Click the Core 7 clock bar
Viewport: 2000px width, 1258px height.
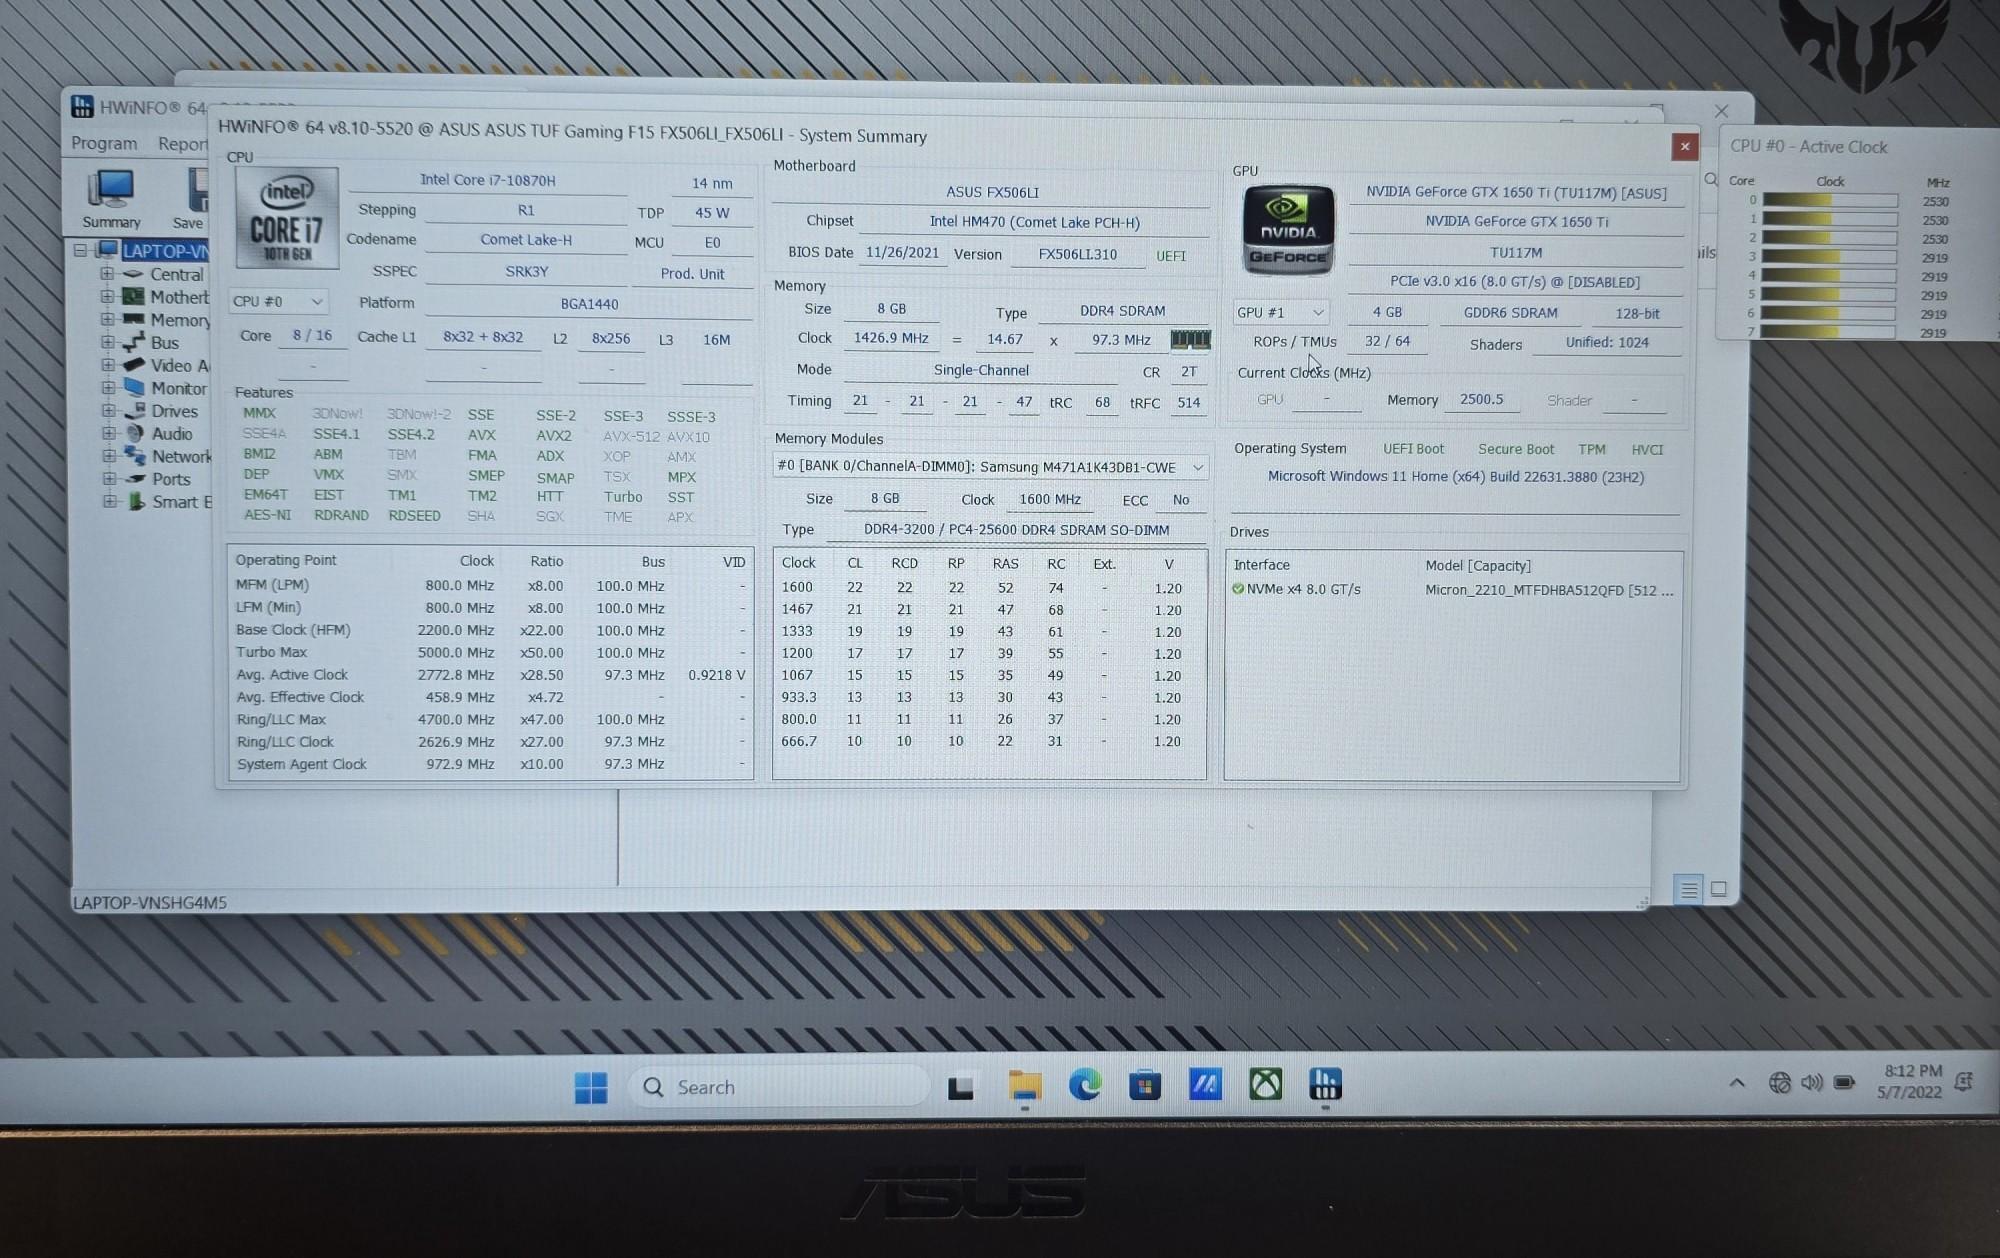[x=1829, y=332]
